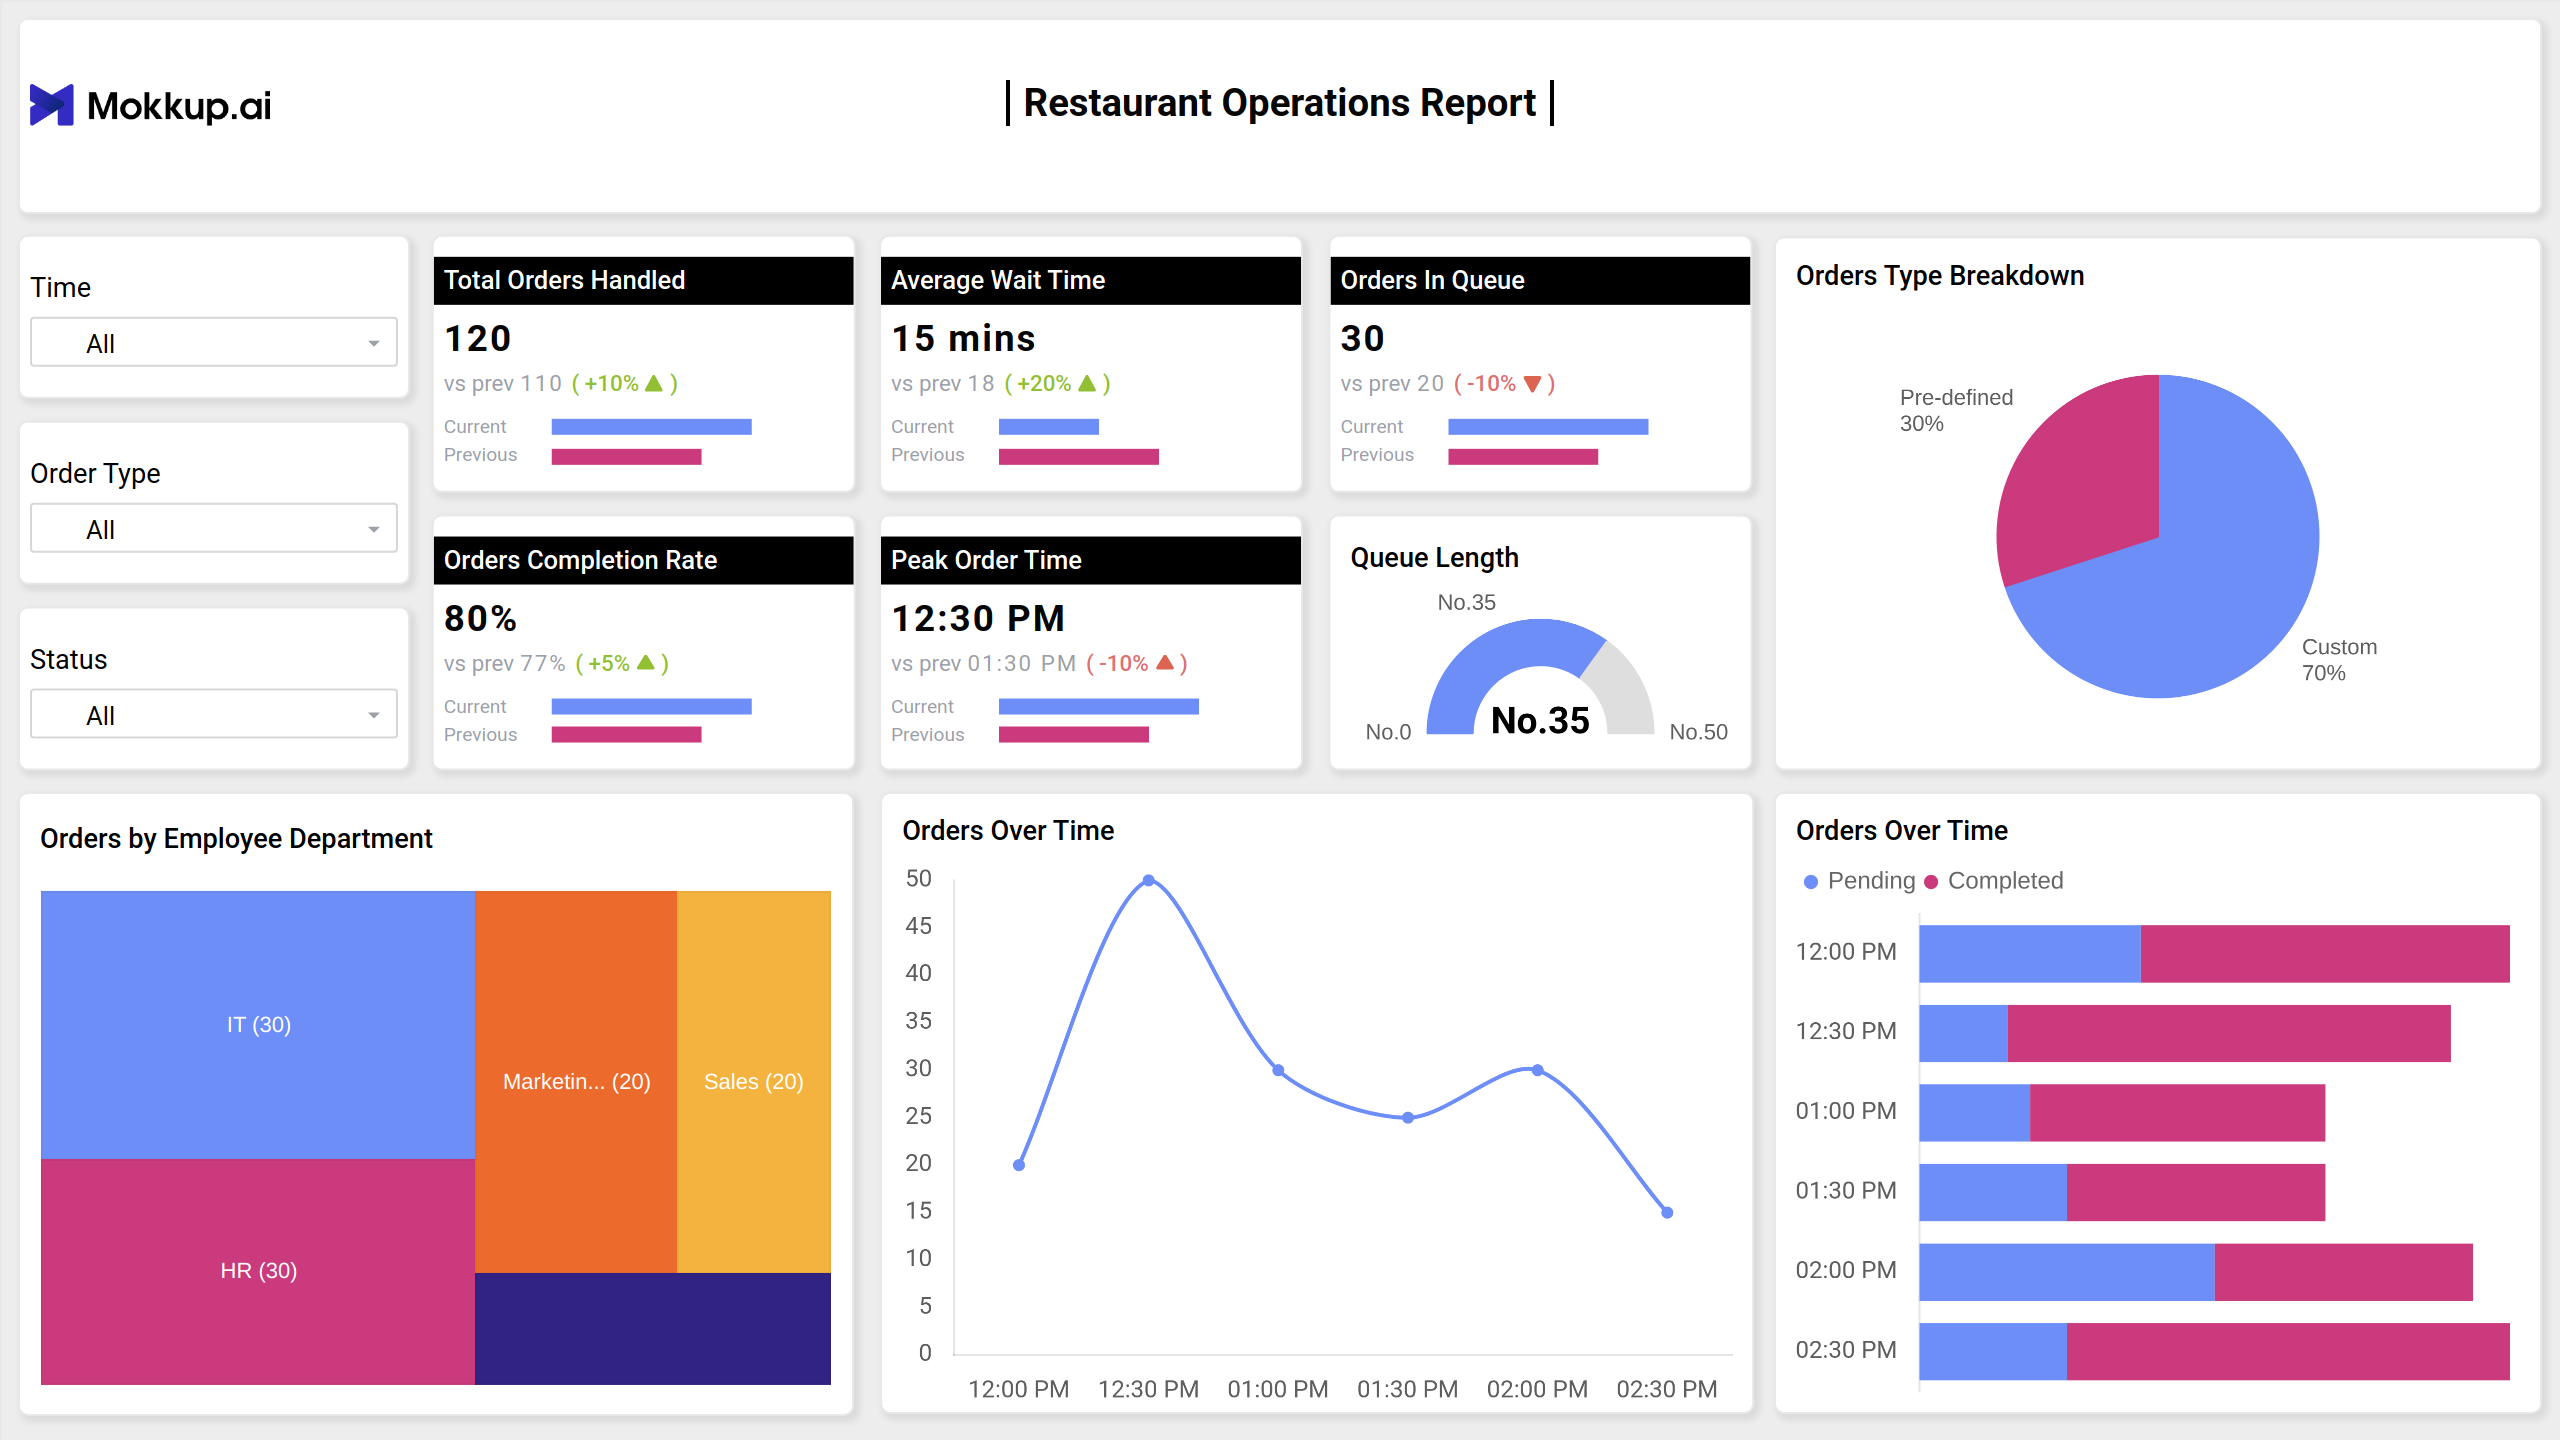The image size is (2560, 1440).
Task: Click the Peak Order Time value 12:30 PM
Action: [x=978, y=618]
